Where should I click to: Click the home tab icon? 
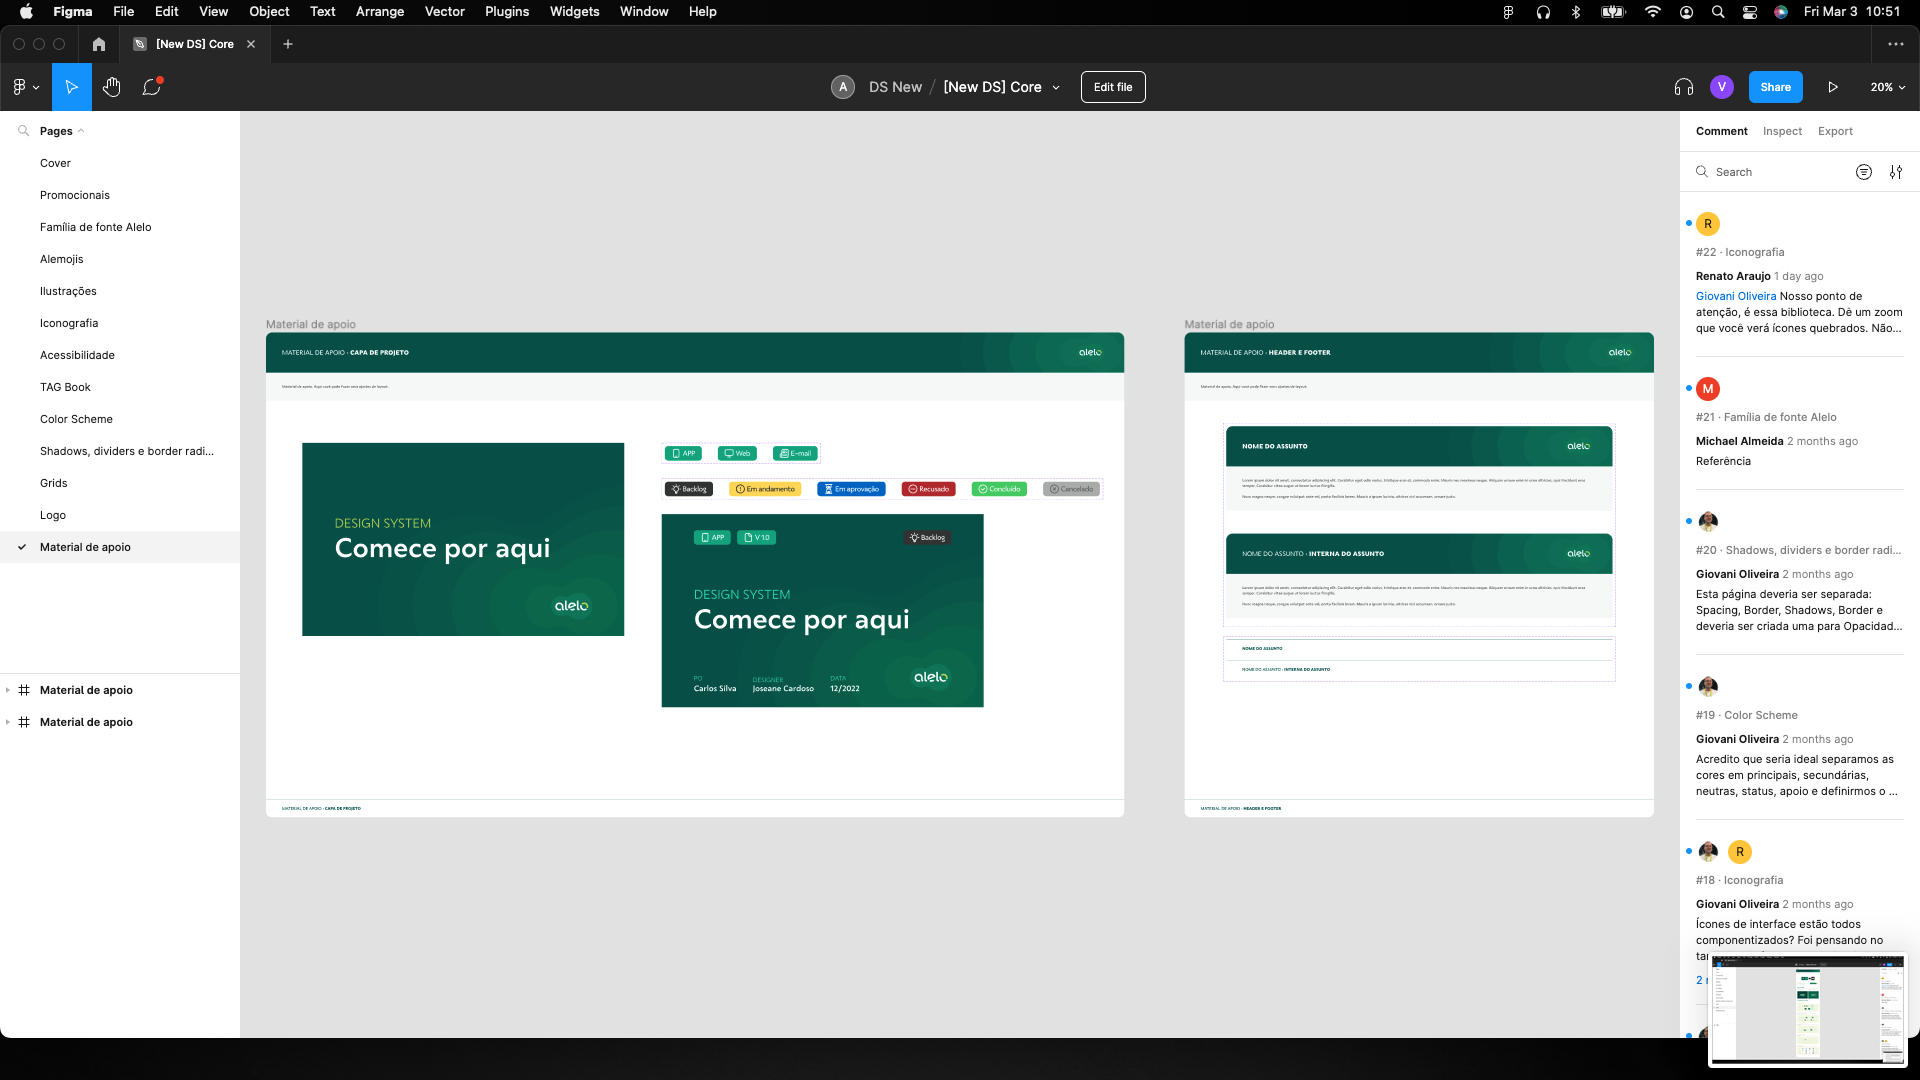pyautogui.click(x=98, y=44)
